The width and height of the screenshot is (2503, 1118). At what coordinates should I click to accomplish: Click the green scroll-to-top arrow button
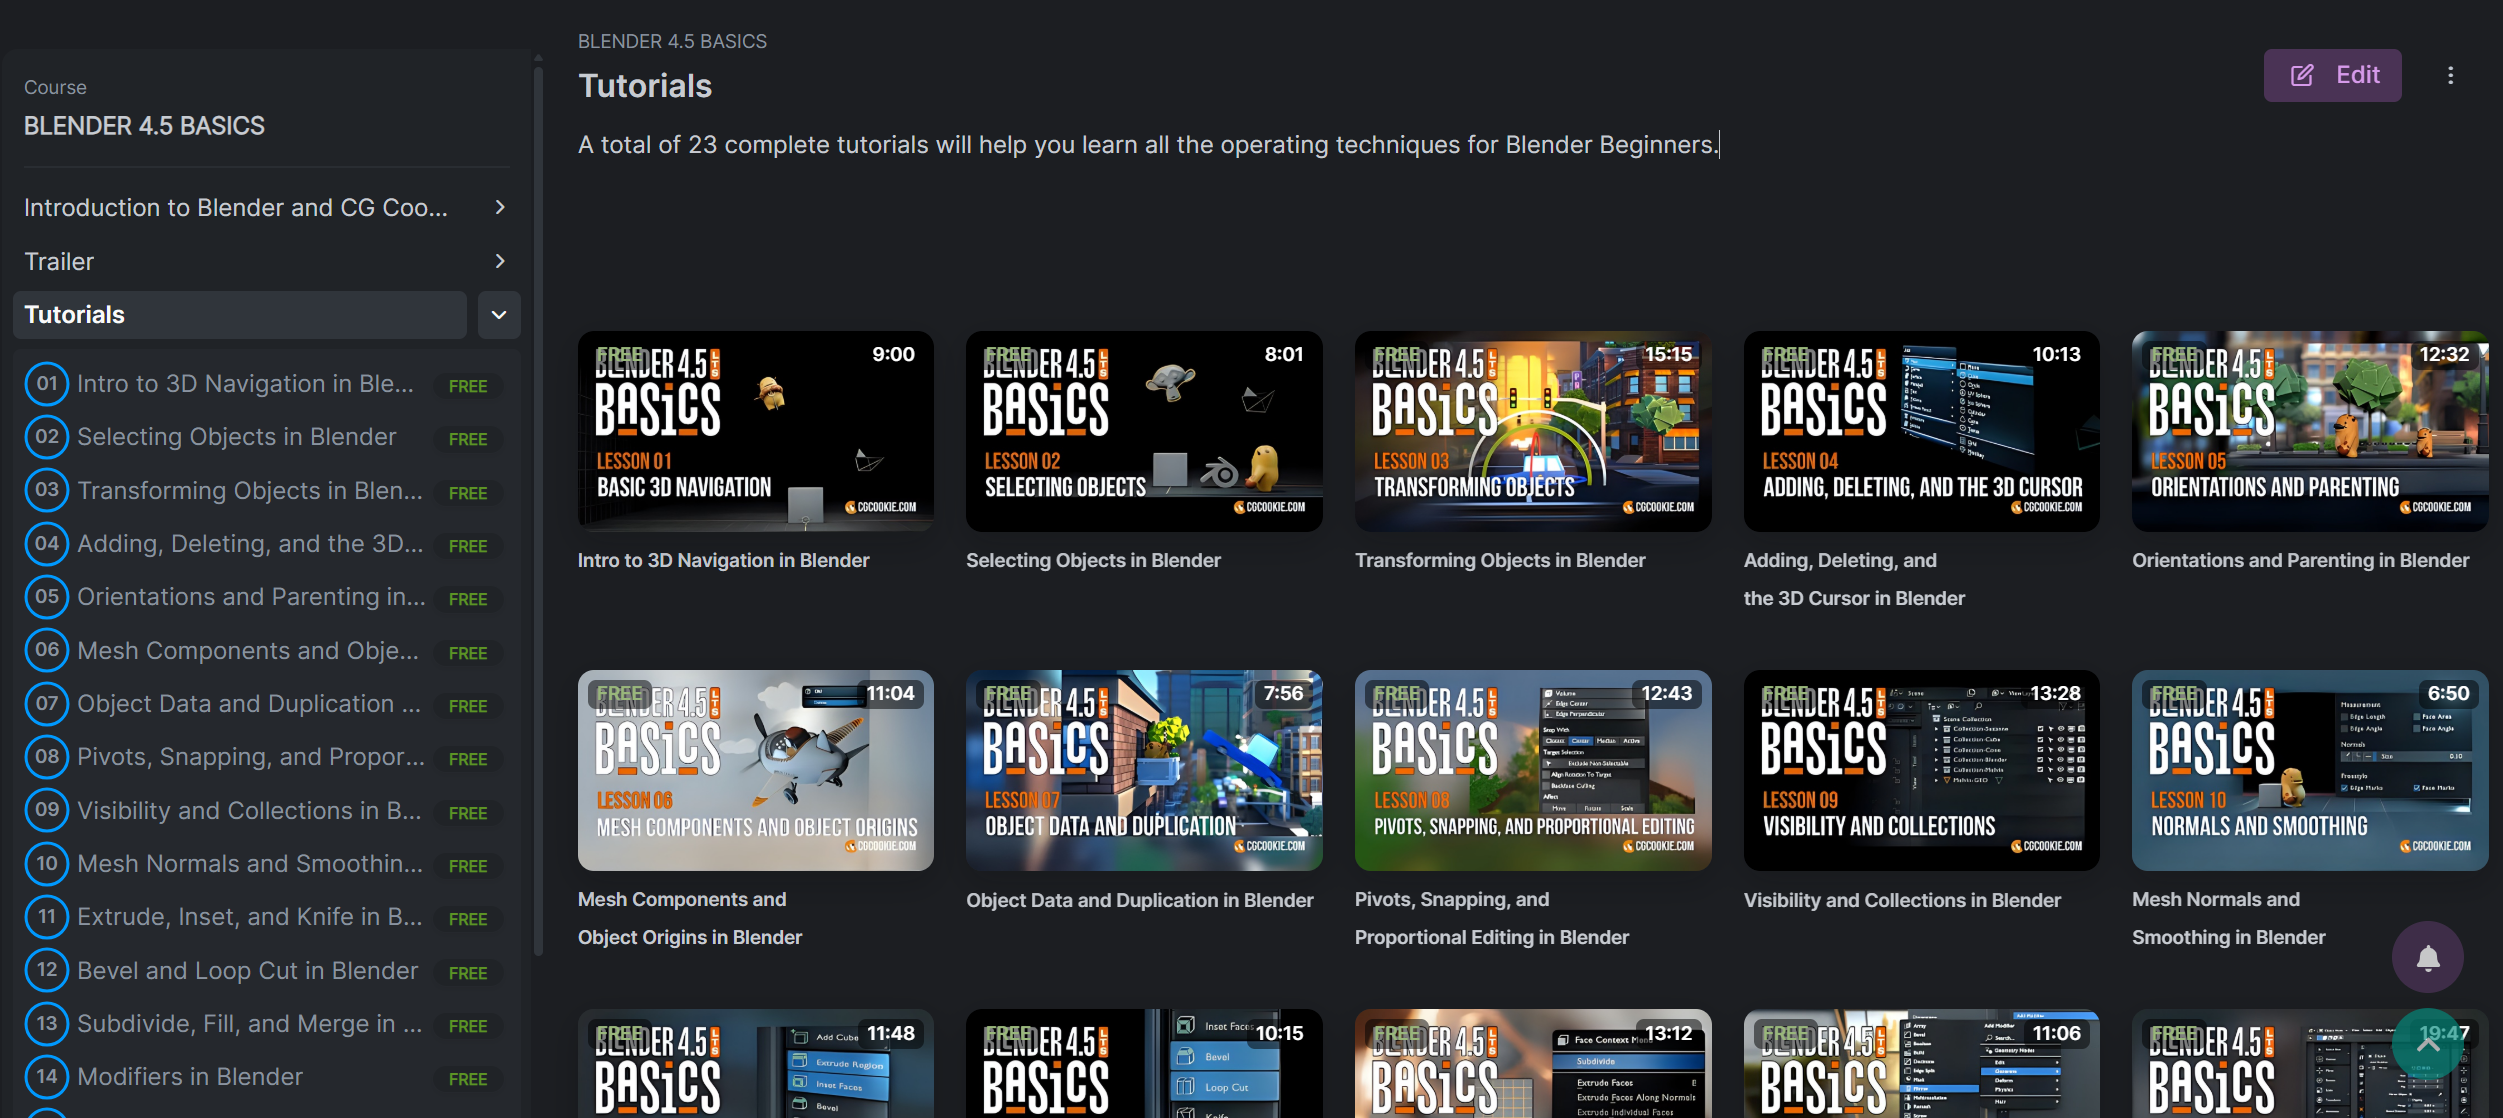(x=2428, y=1043)
